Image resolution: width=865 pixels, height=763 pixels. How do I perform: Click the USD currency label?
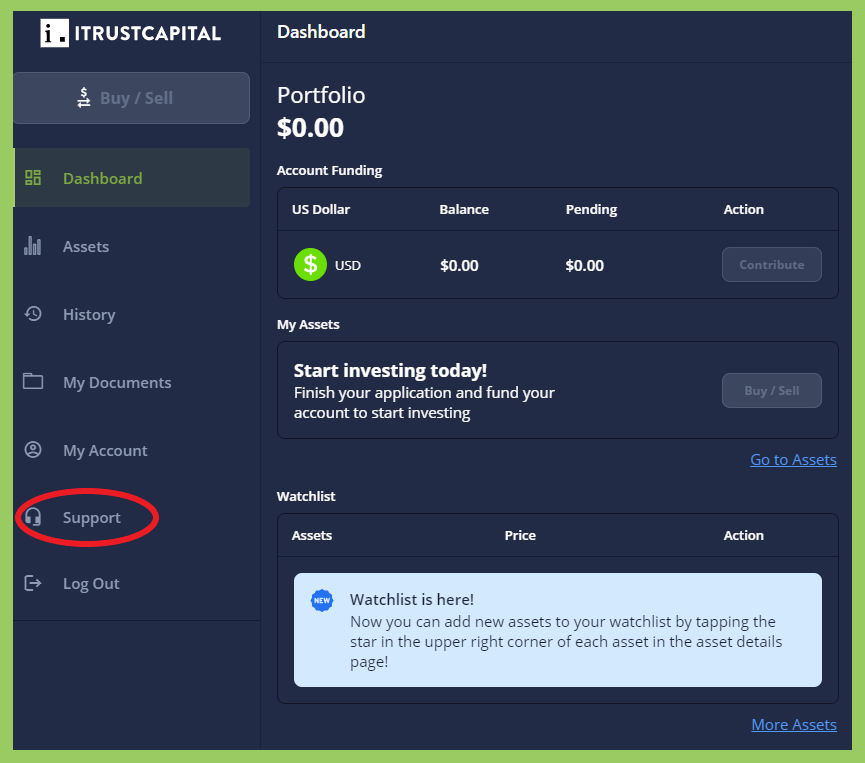click(x=348, y=265)
